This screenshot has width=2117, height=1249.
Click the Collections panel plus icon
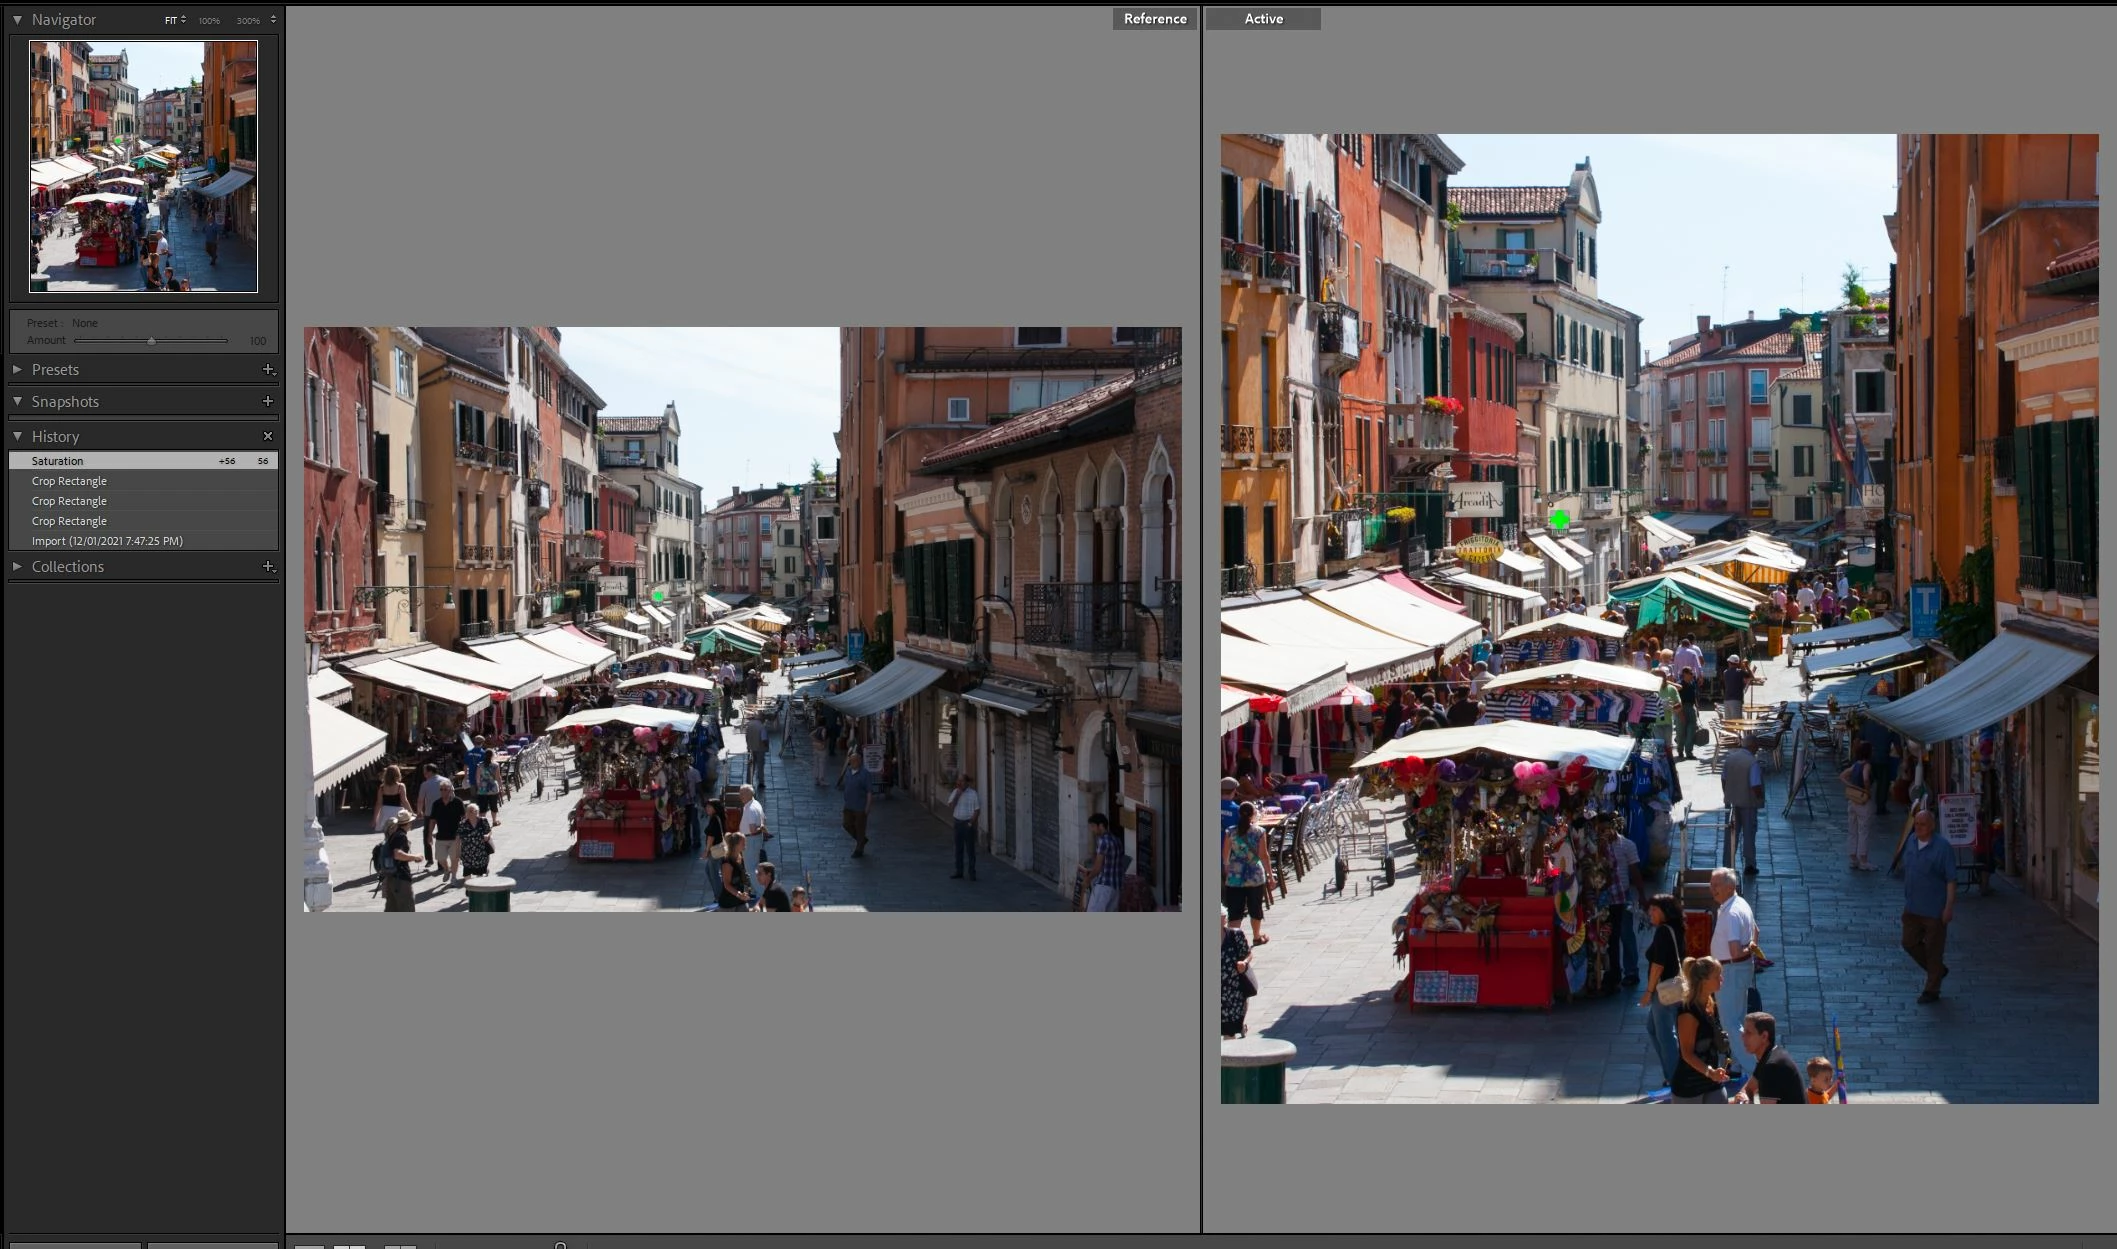click(x=268, y=567)
